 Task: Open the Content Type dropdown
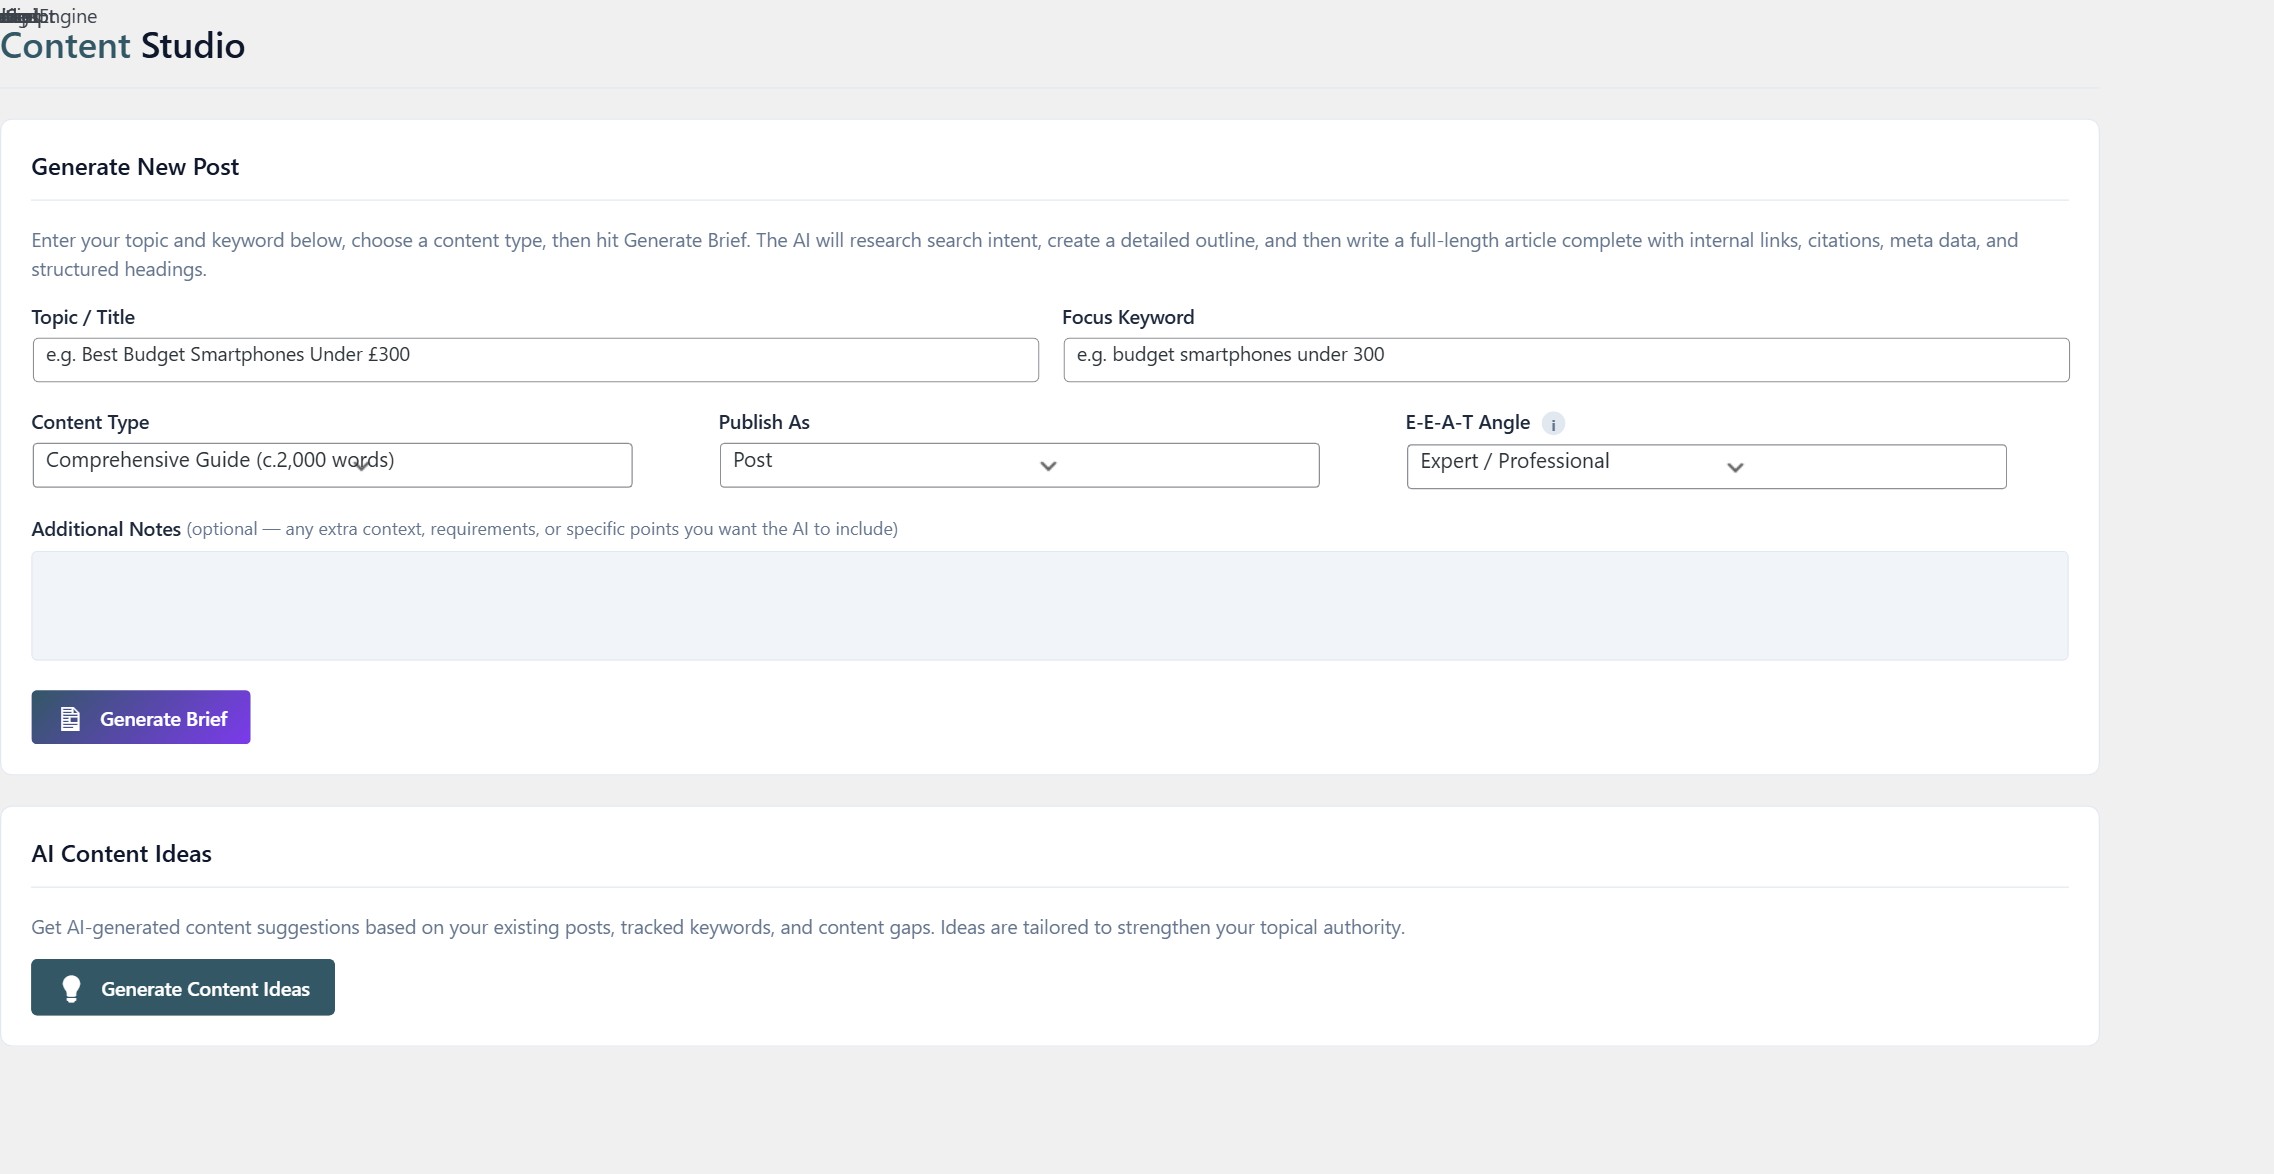tap(331, 465)
